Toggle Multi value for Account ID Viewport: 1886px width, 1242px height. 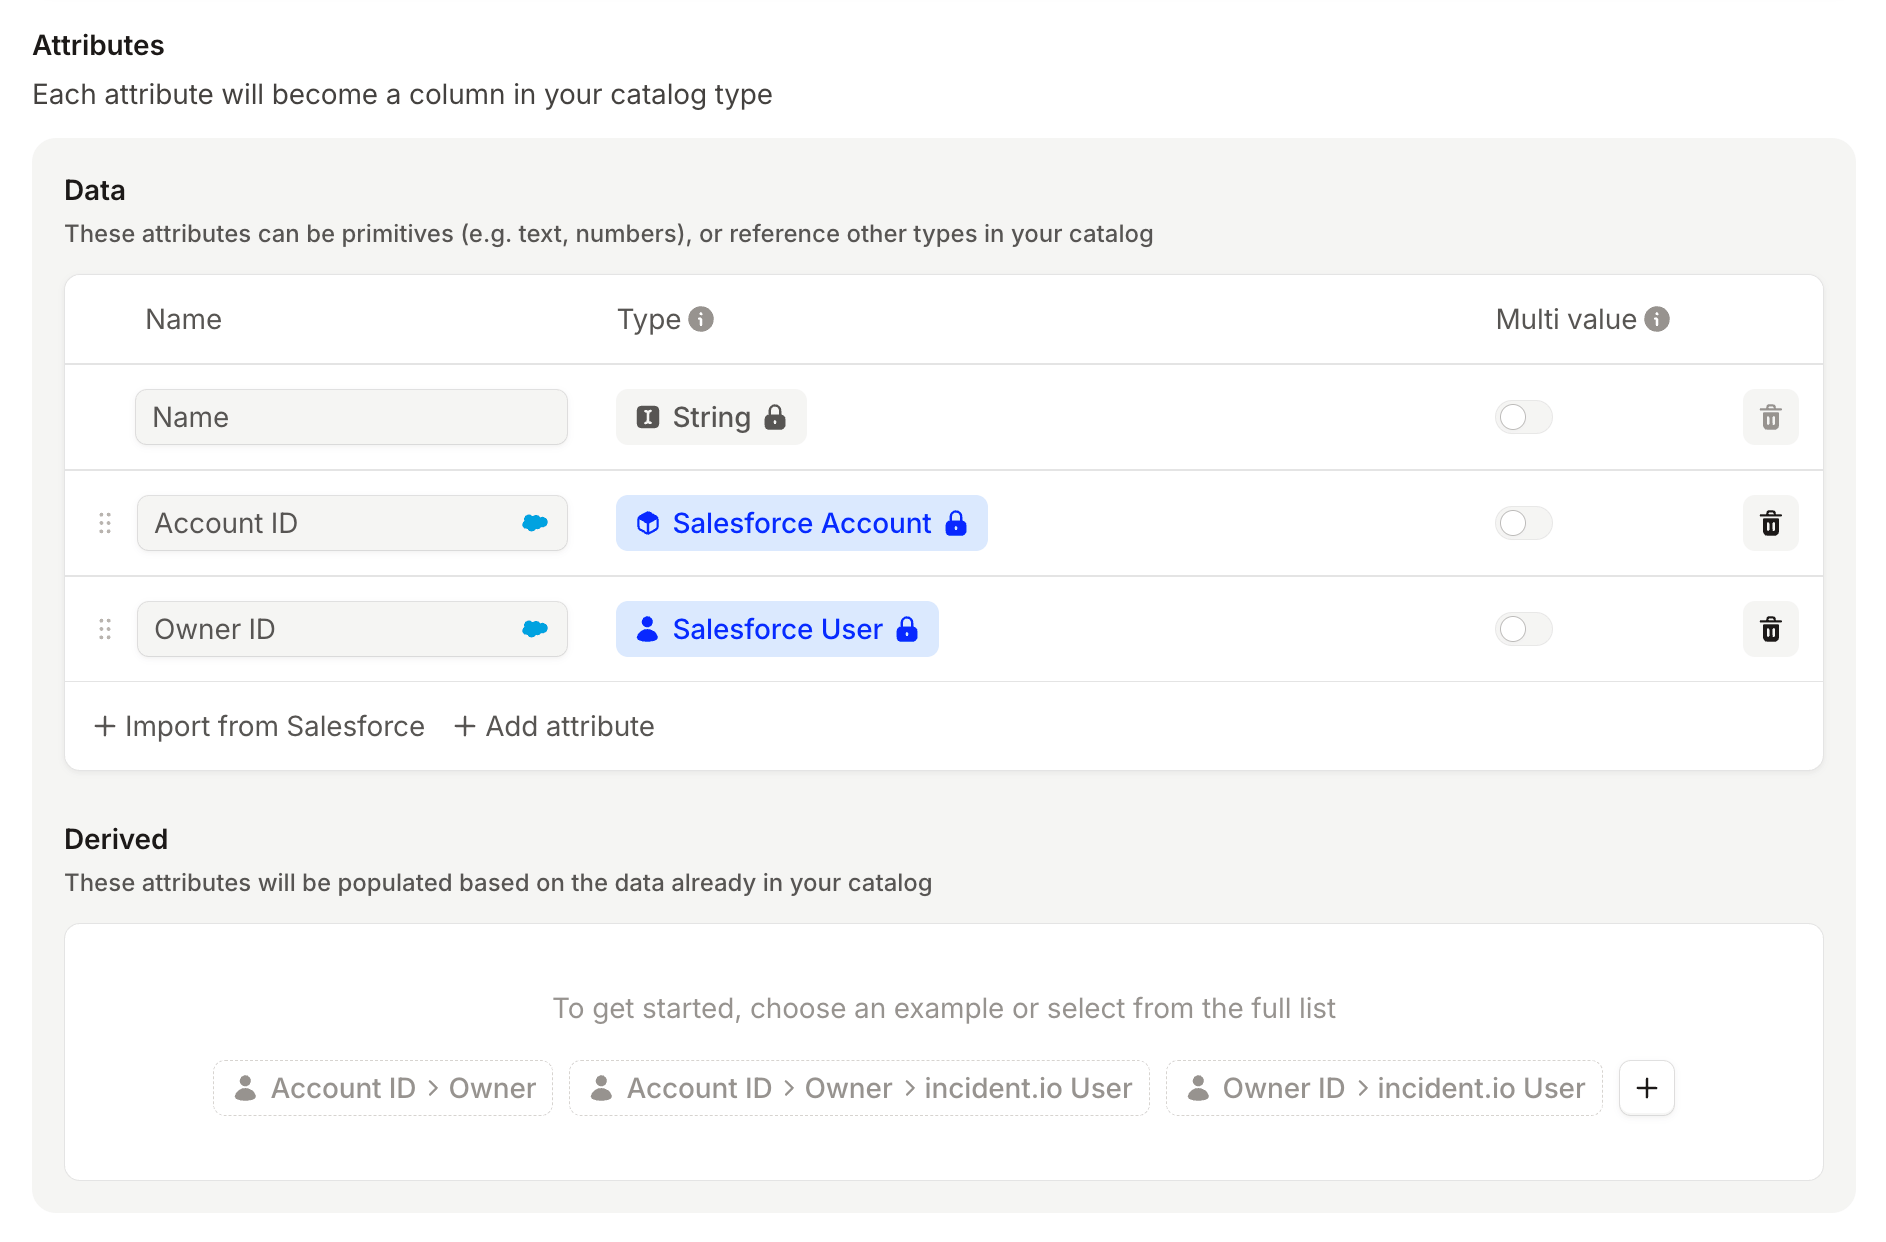1523,523
